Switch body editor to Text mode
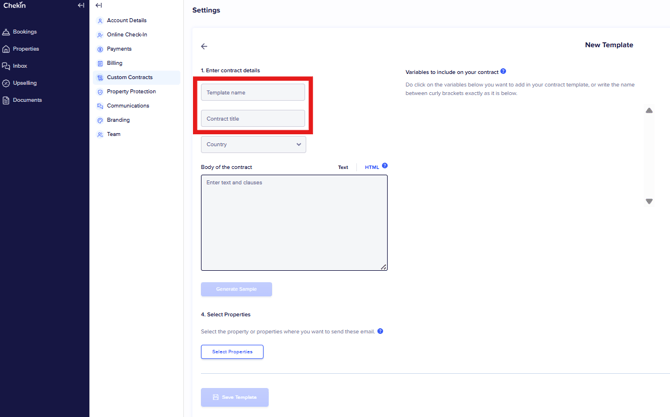 pyautogui.click(x=343, y=167)
